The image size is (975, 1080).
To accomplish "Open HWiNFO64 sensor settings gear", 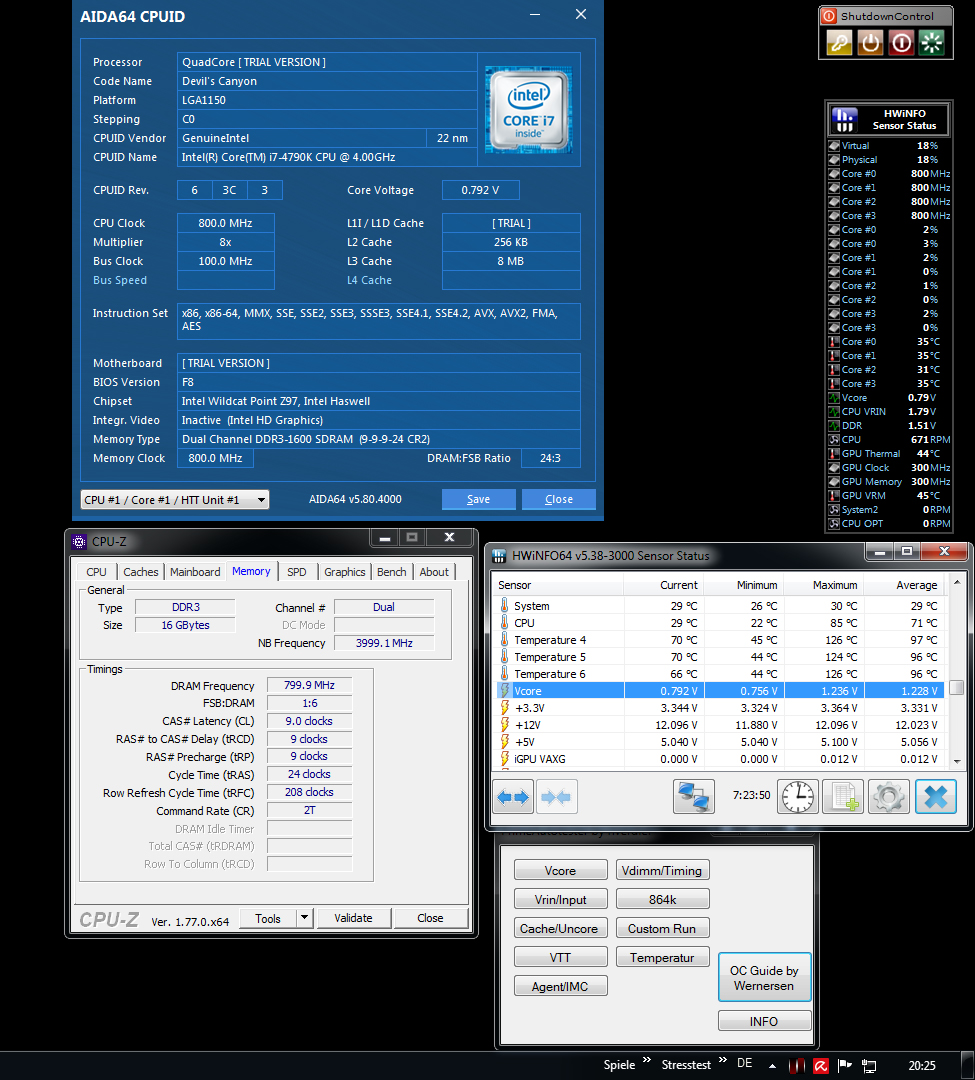I will click(x=889, y=797).
